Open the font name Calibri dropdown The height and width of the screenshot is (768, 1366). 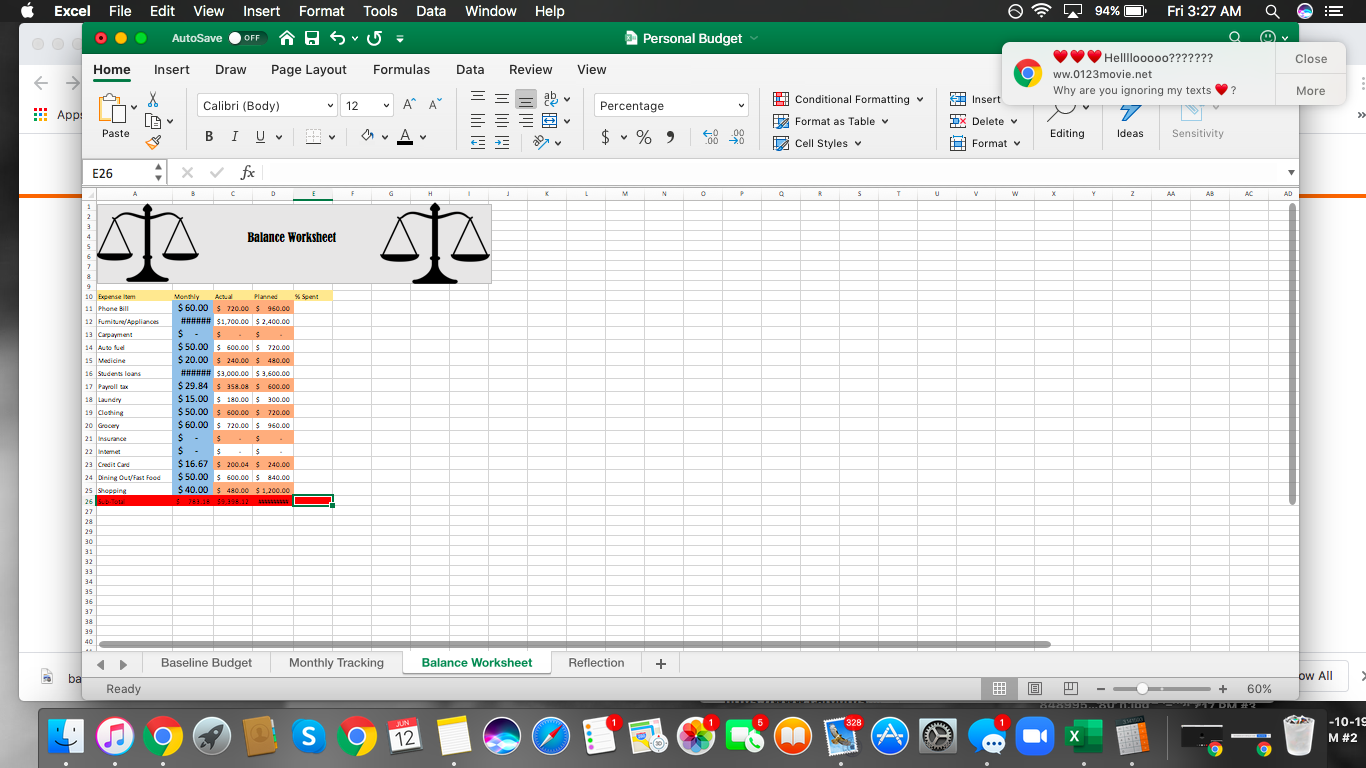tap(330, 105)
